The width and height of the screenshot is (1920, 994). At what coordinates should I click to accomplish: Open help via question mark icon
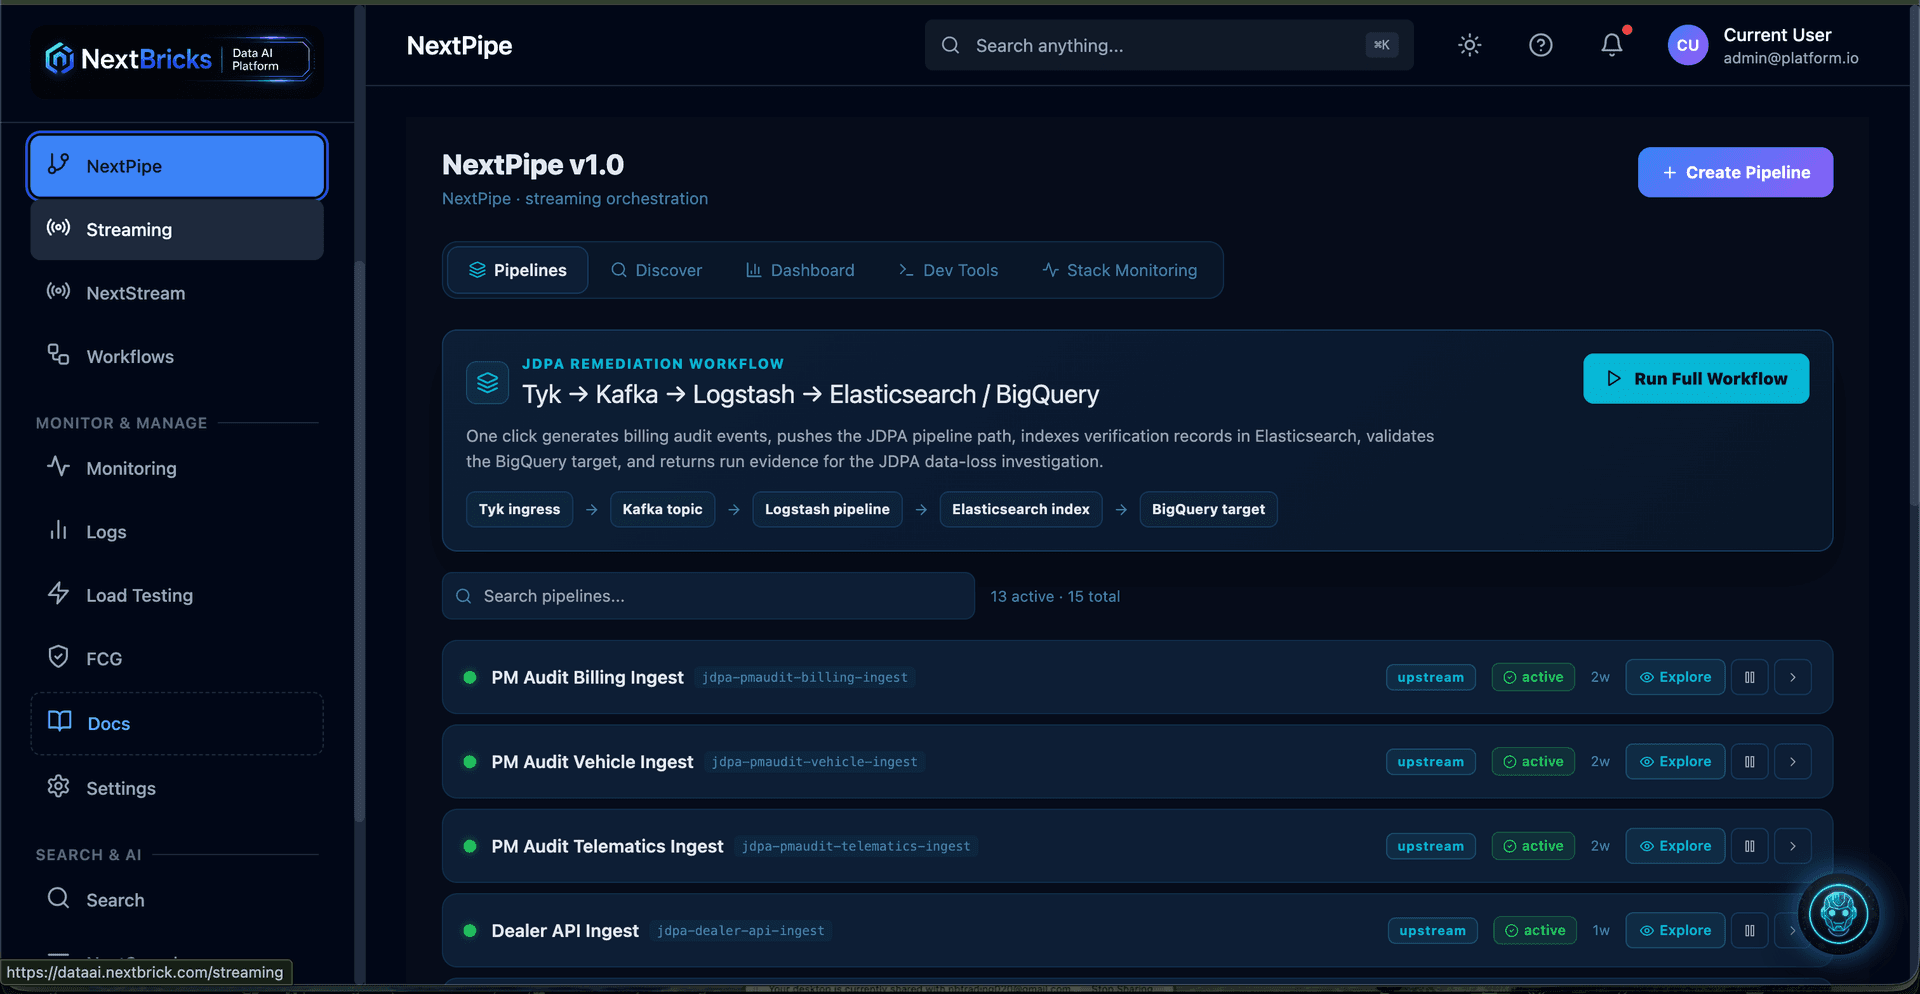1541,45
